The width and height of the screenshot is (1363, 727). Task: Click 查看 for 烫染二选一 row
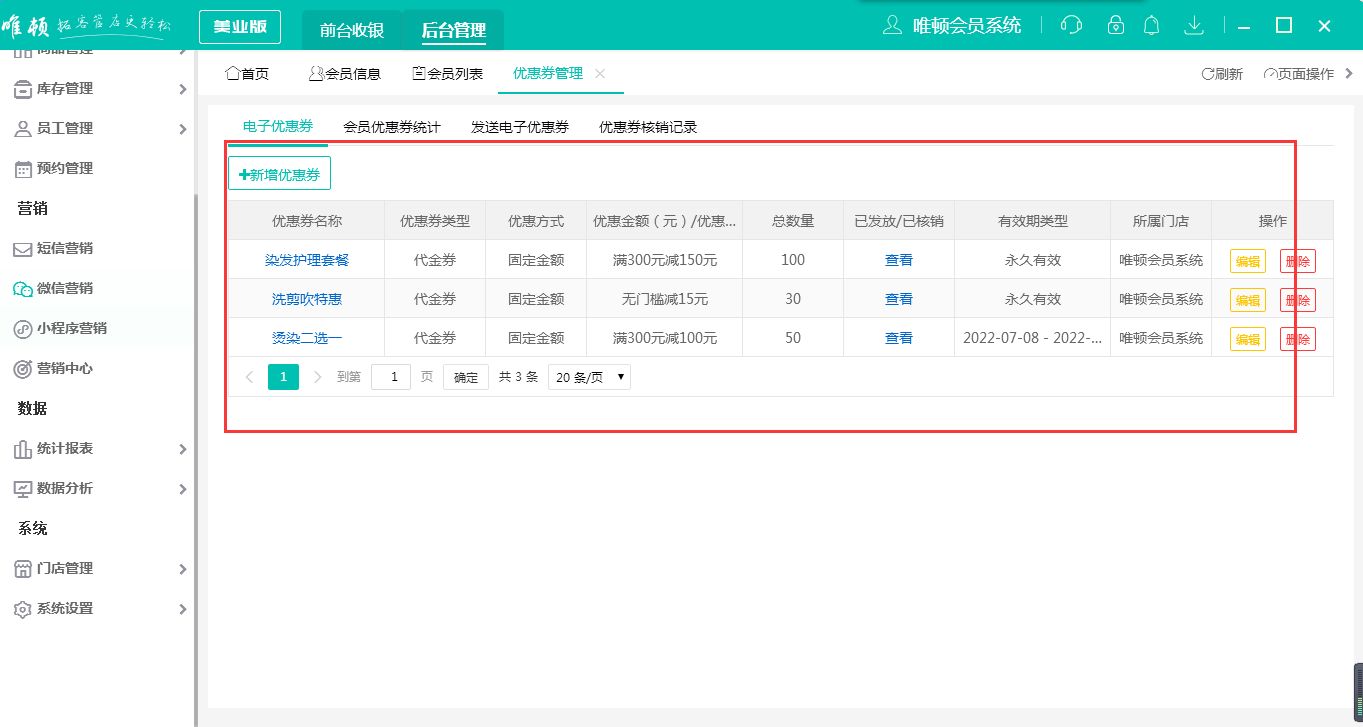pyautogui.click(x=899, y=338)
